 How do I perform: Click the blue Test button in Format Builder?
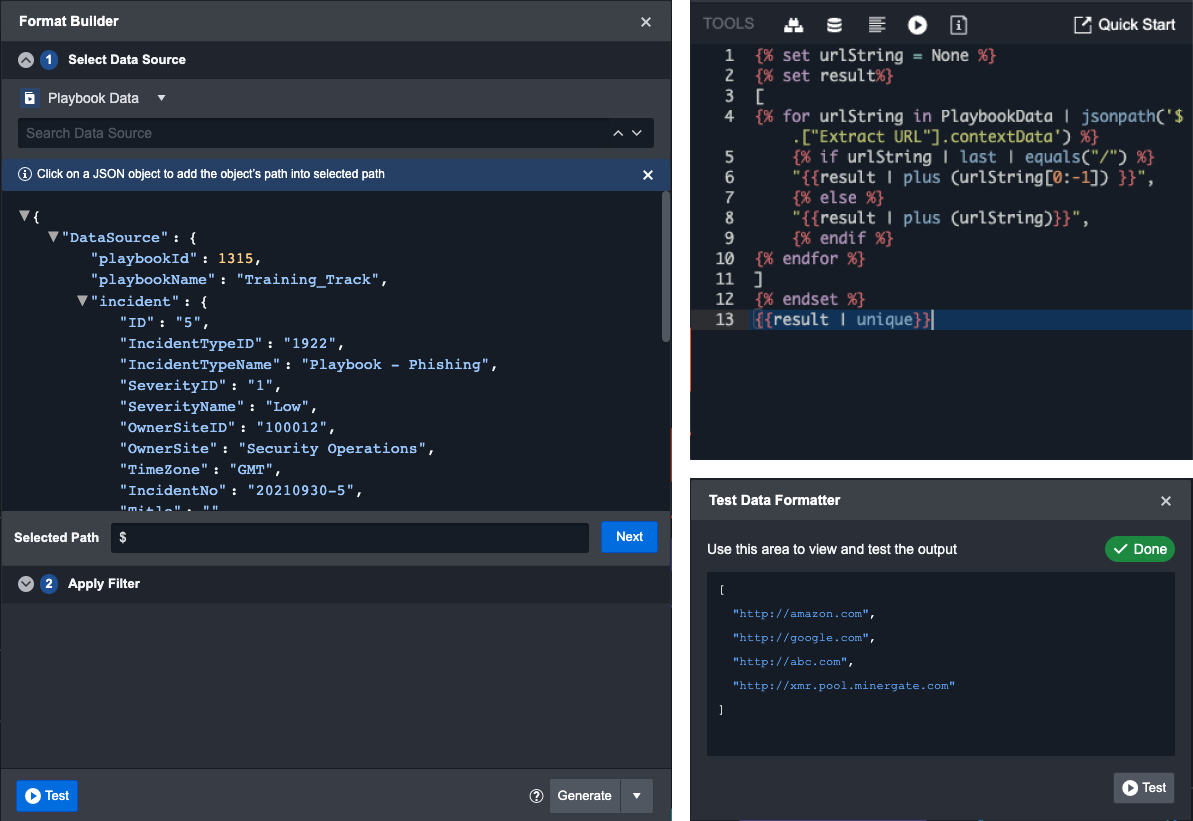[x=47, y=796]
